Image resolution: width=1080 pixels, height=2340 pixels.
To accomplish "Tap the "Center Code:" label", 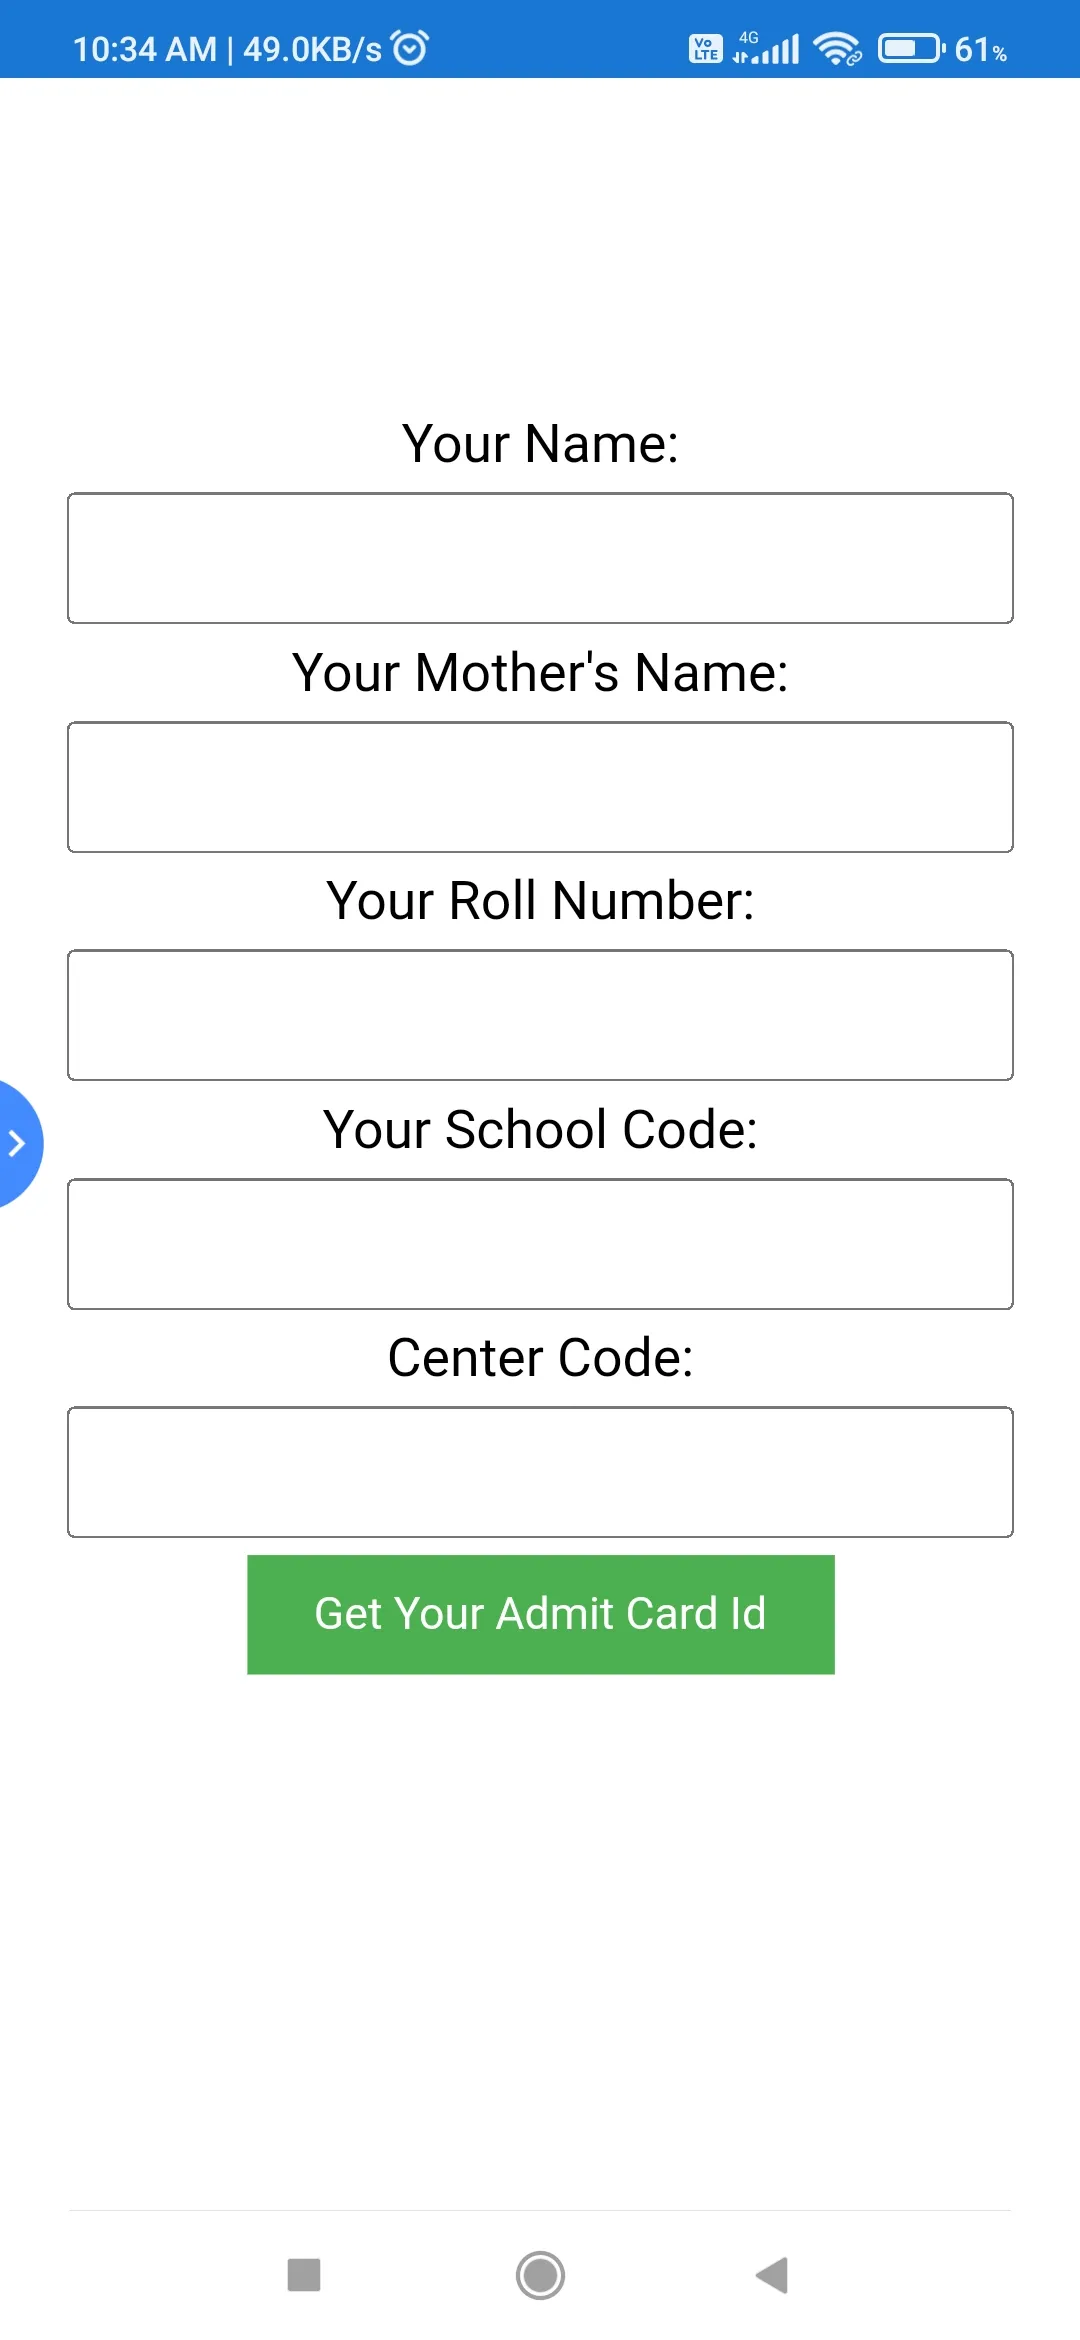I will point(540,1357).
